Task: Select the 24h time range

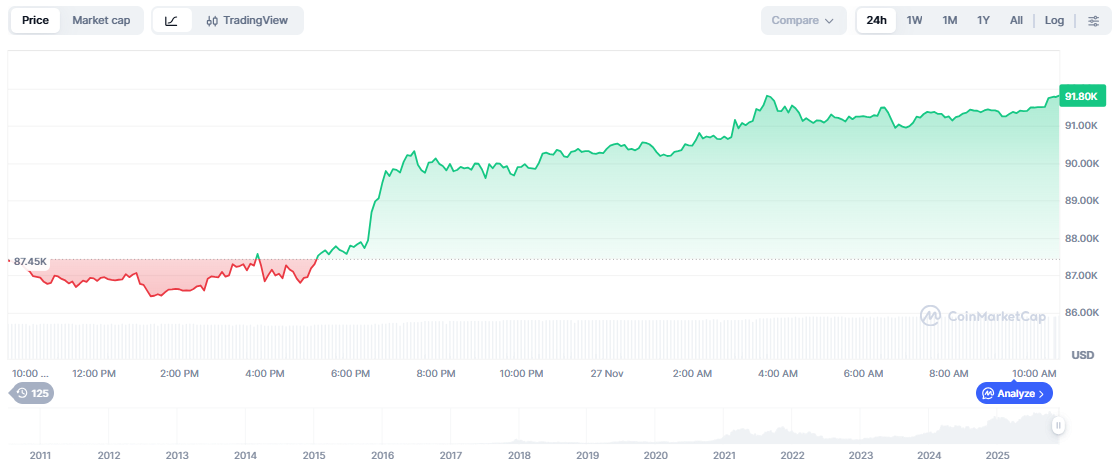Action: pos(876,21)
